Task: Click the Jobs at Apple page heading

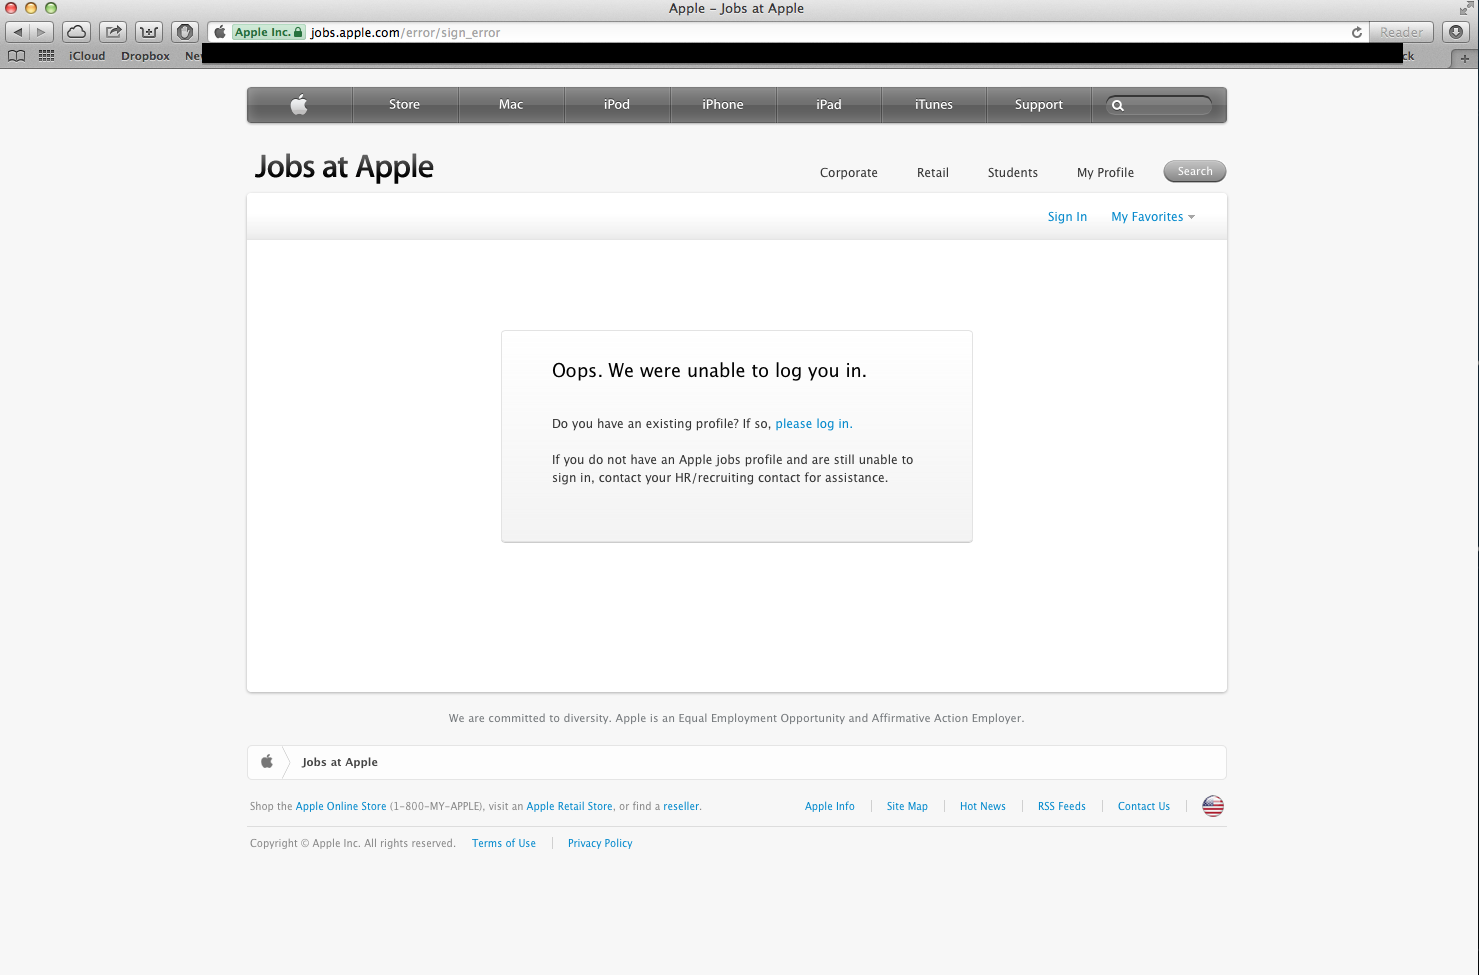Action: point(344,167)
